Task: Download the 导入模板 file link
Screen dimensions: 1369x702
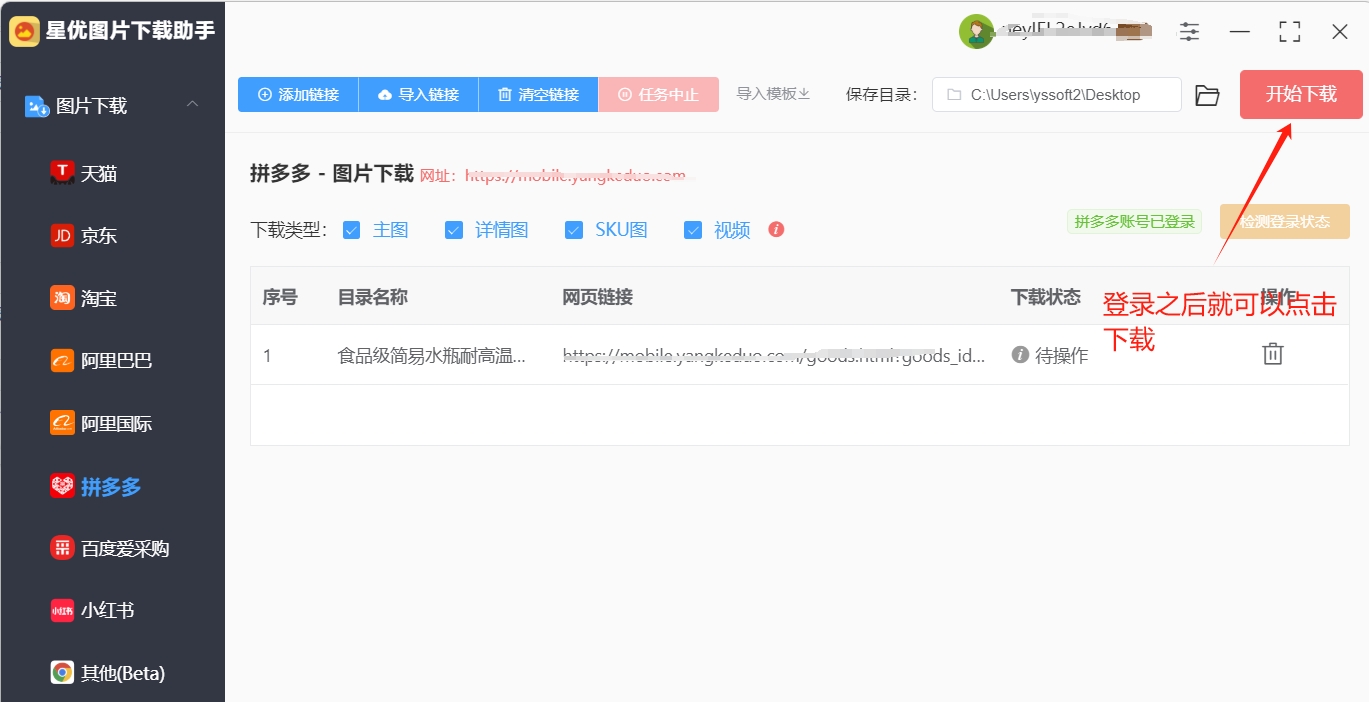Action: (773, 94)
